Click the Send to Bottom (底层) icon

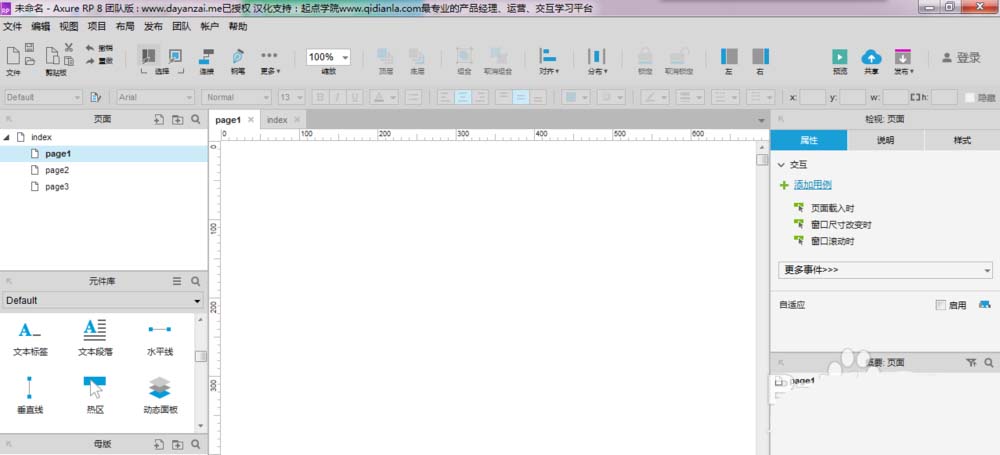click(417, 56)
